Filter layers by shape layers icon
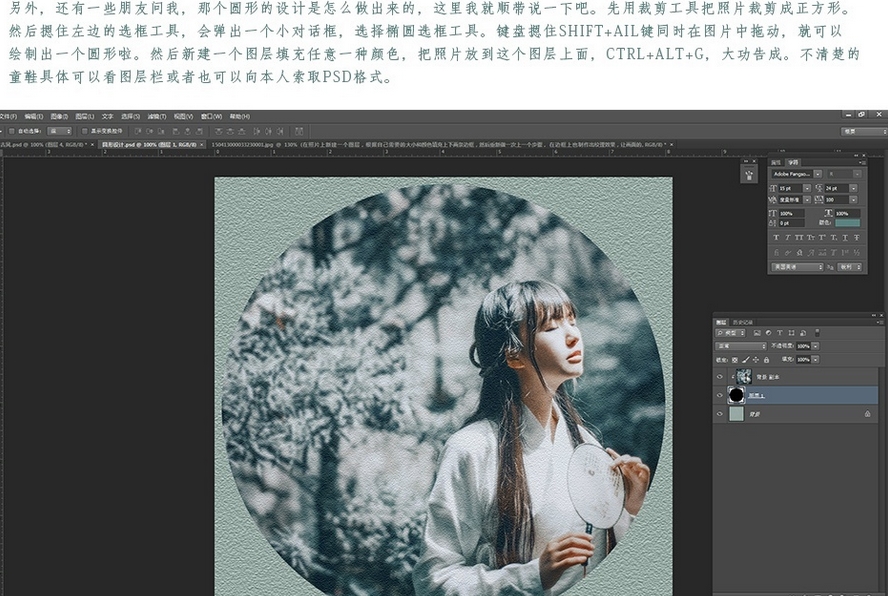This screenshot has width=888, height=596. pyautogui.click(x=792, y=333)
